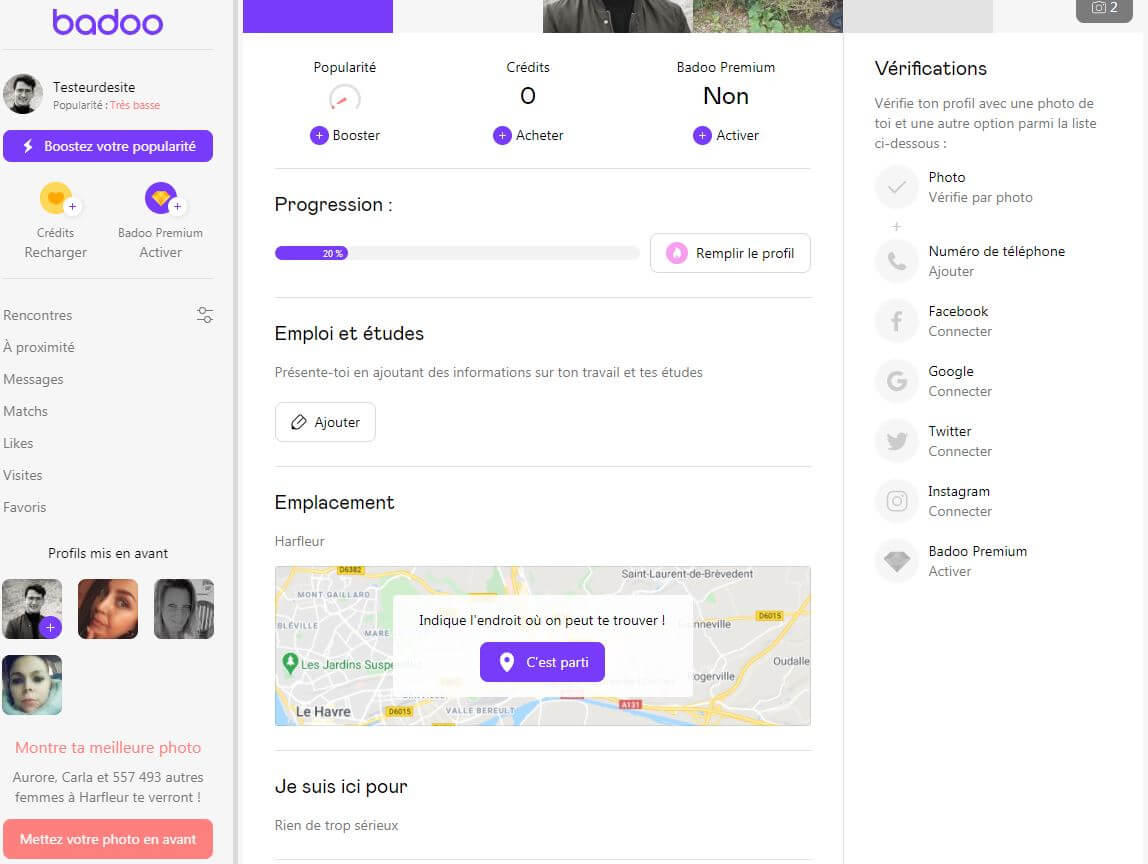Click the Testeurdesite profile avatar
The height and width of the screenshot is (864, 1148).
click(23, 94)
